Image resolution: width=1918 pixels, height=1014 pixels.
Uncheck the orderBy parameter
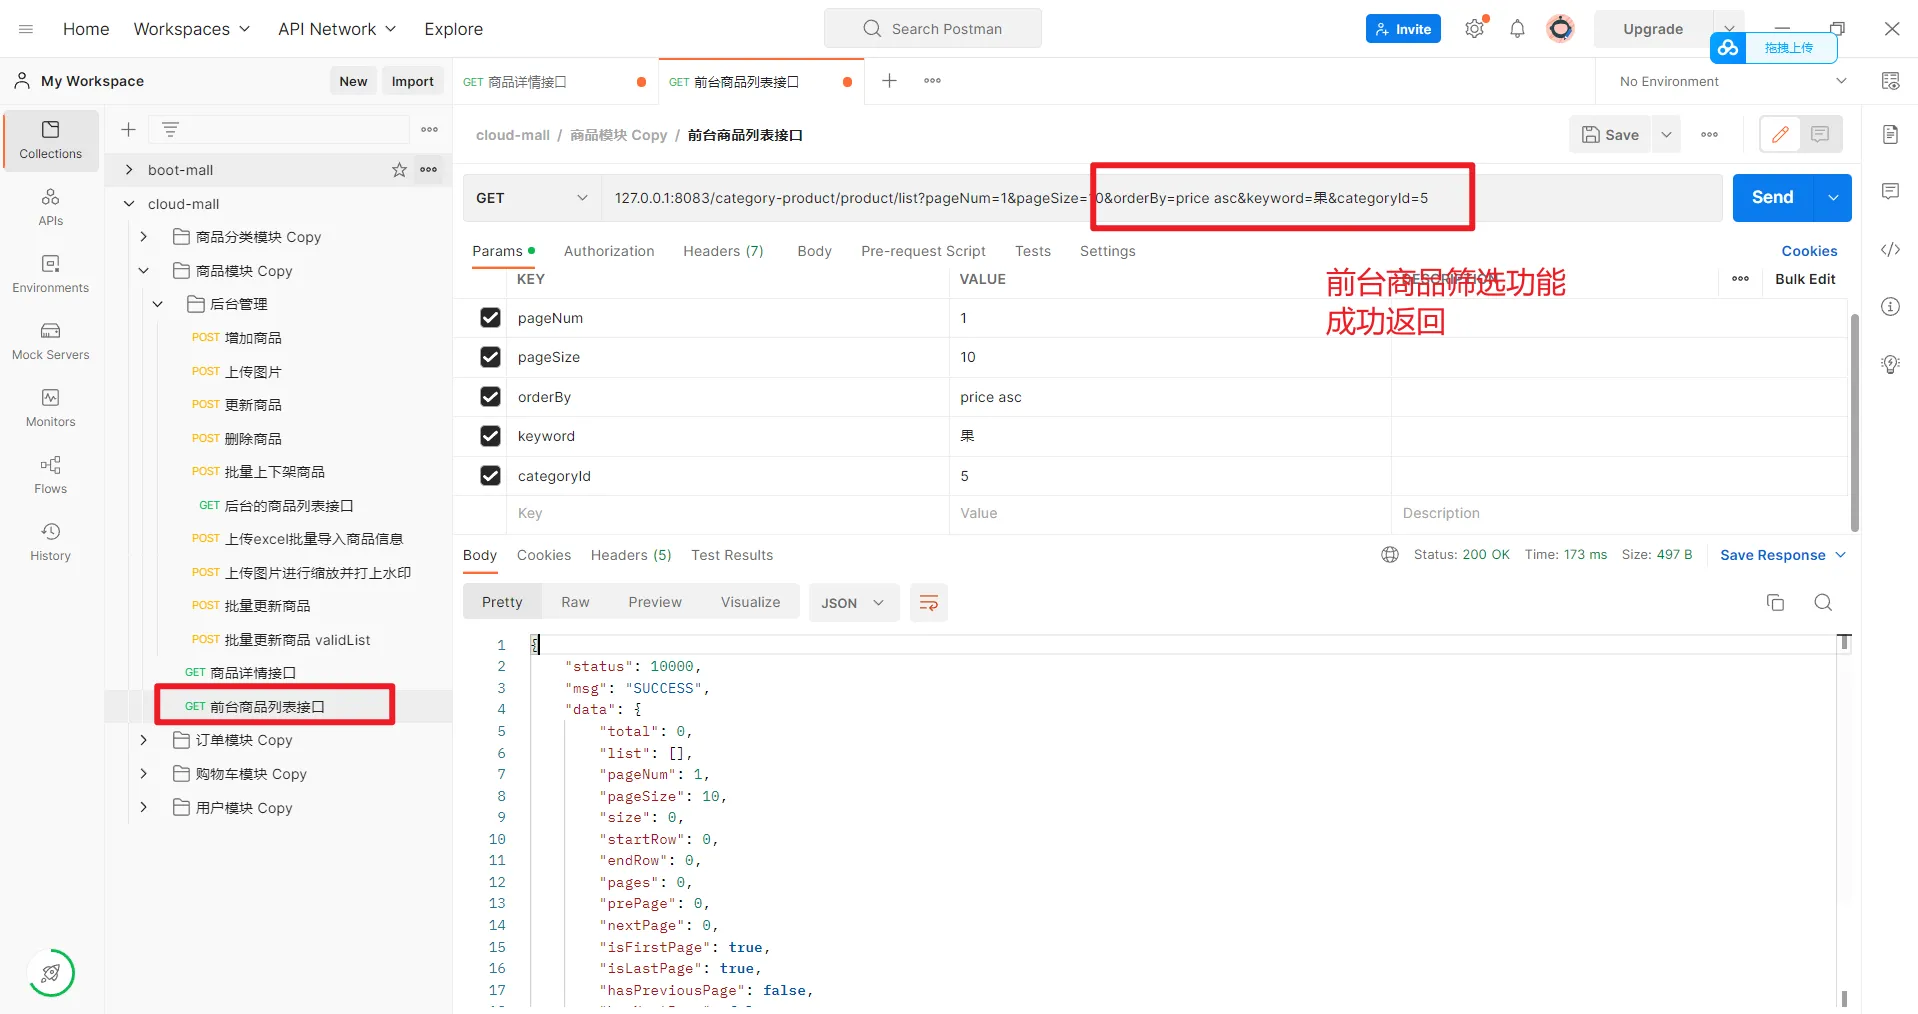[x=490, y=397]
